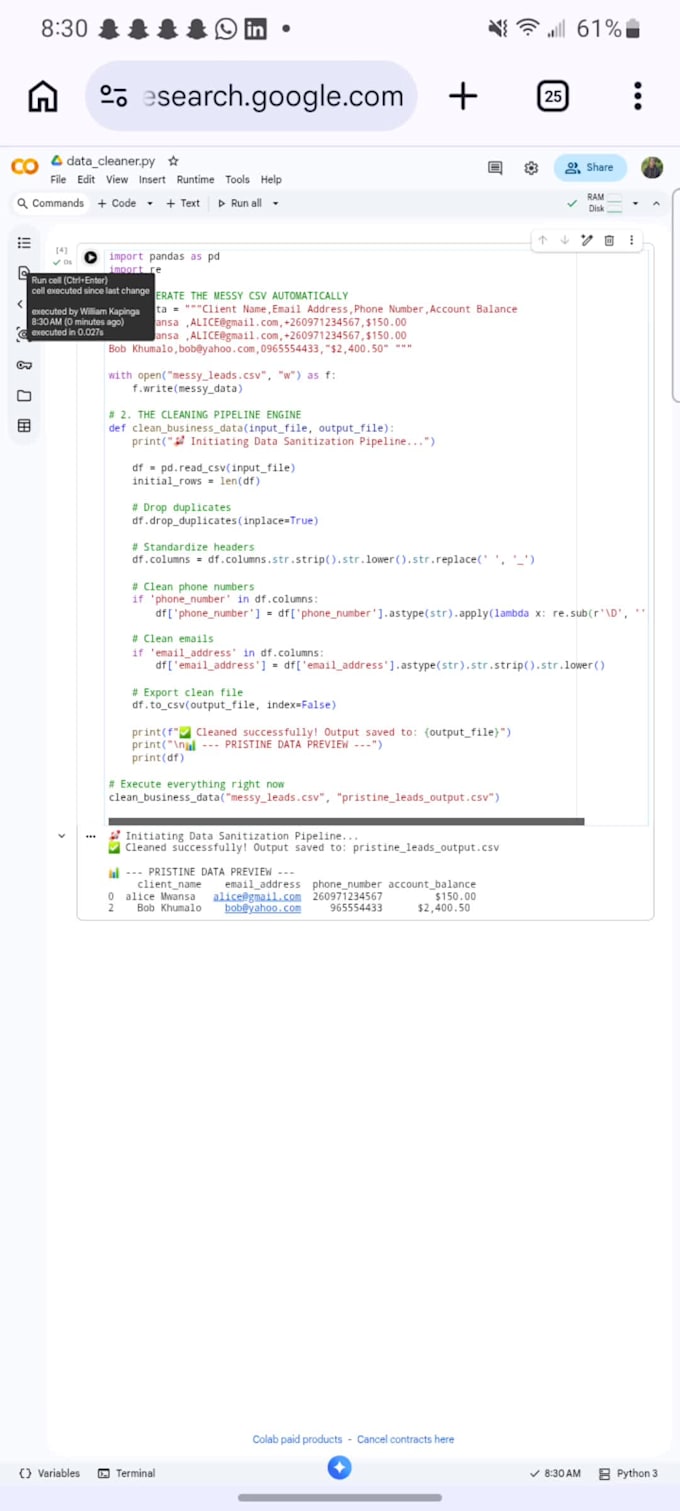Open the cell's more options menu
680x1511 pixels.
[x=631, y=240]
